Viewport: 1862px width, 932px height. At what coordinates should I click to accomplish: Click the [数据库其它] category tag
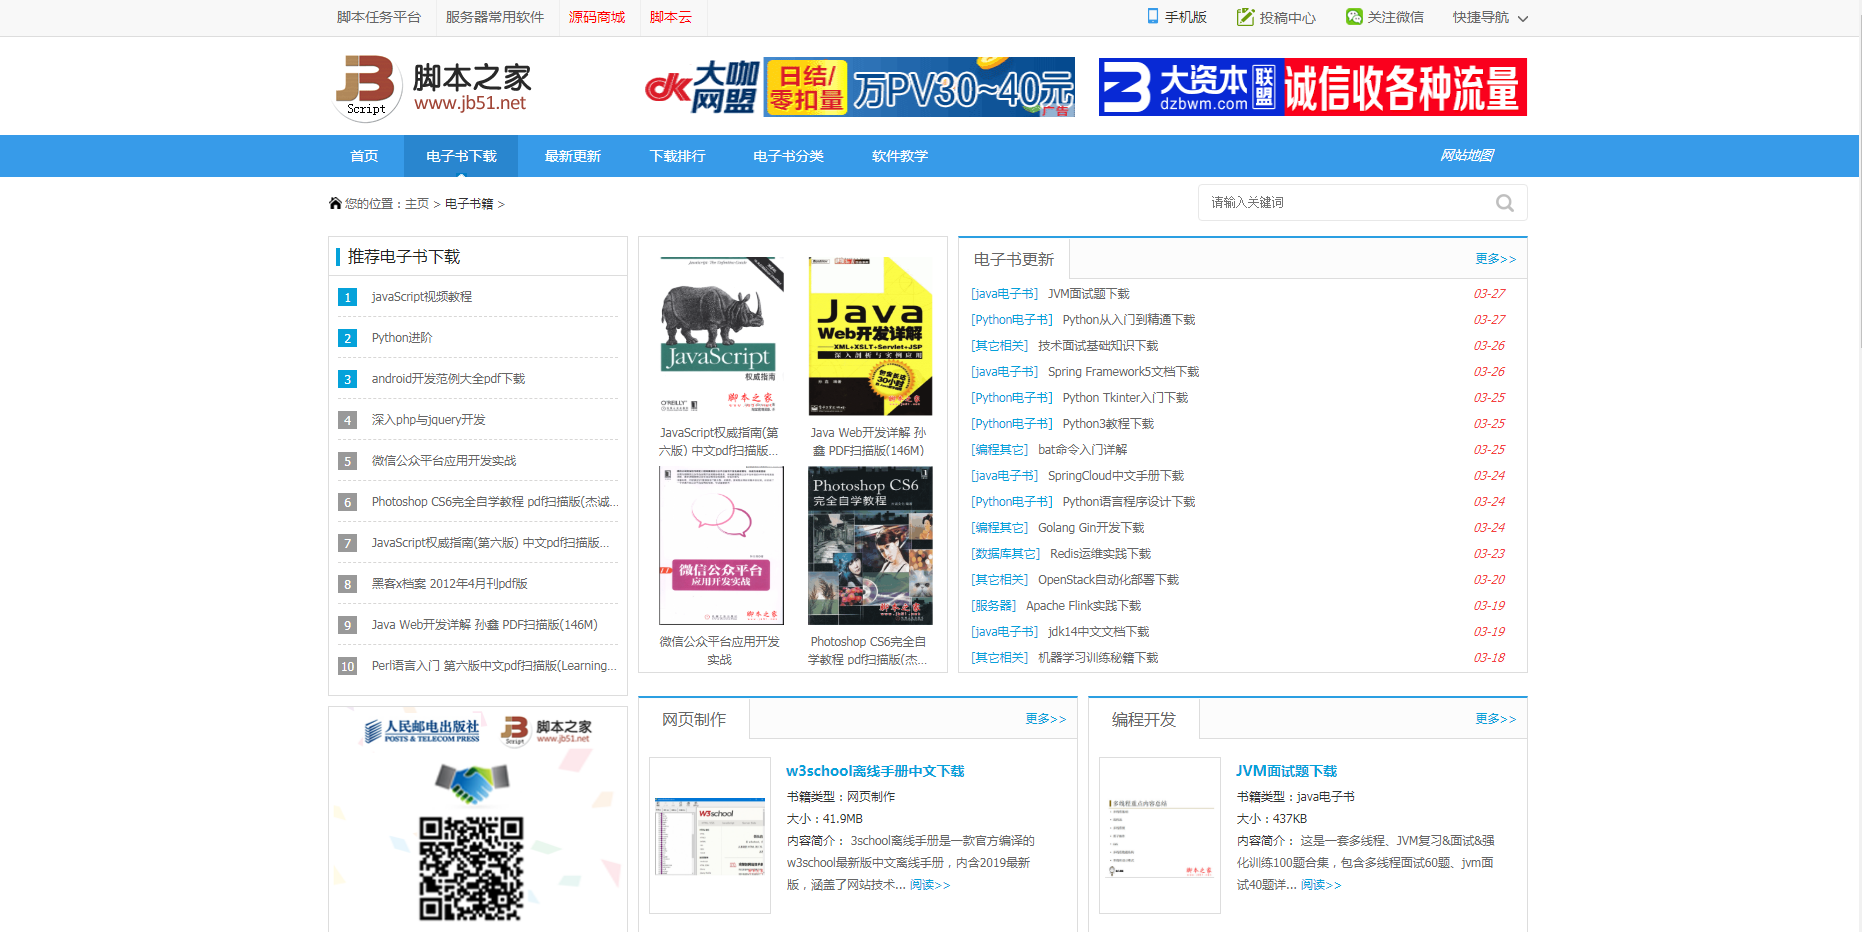(x=1005, y=554)
